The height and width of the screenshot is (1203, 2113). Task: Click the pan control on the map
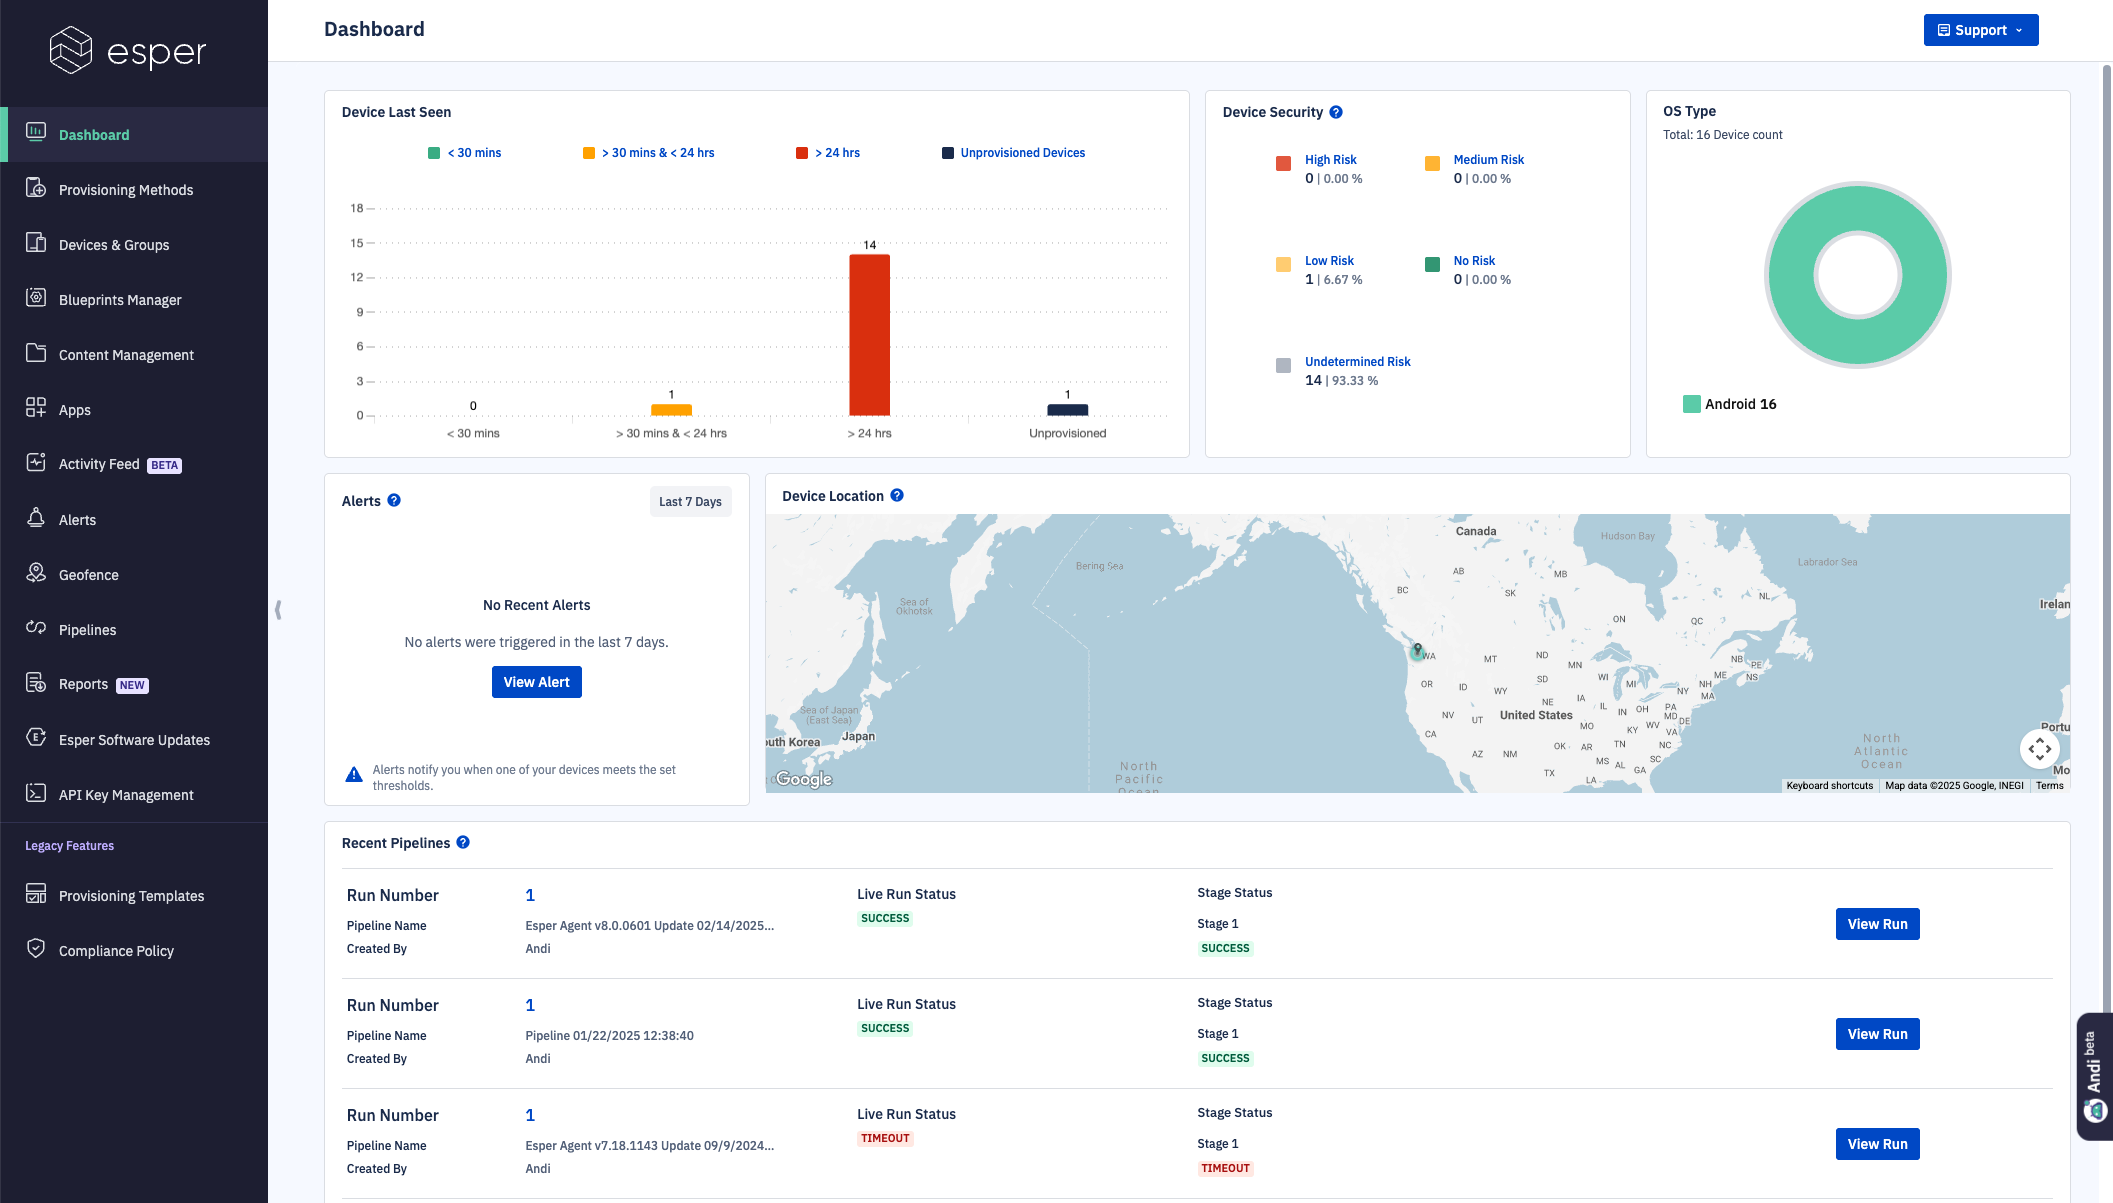point(2040,748)
